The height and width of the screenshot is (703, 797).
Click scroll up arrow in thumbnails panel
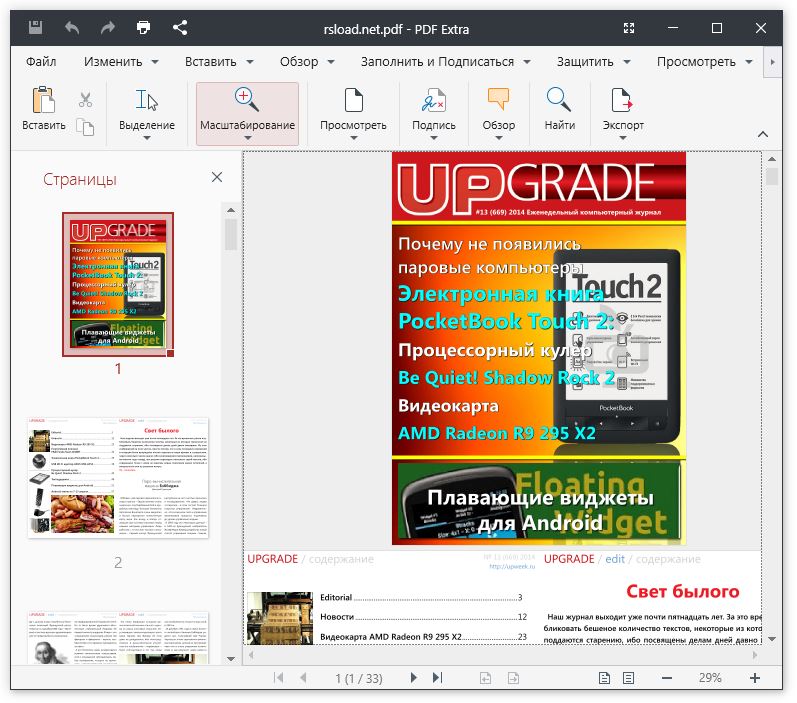[x=231, y=209]
